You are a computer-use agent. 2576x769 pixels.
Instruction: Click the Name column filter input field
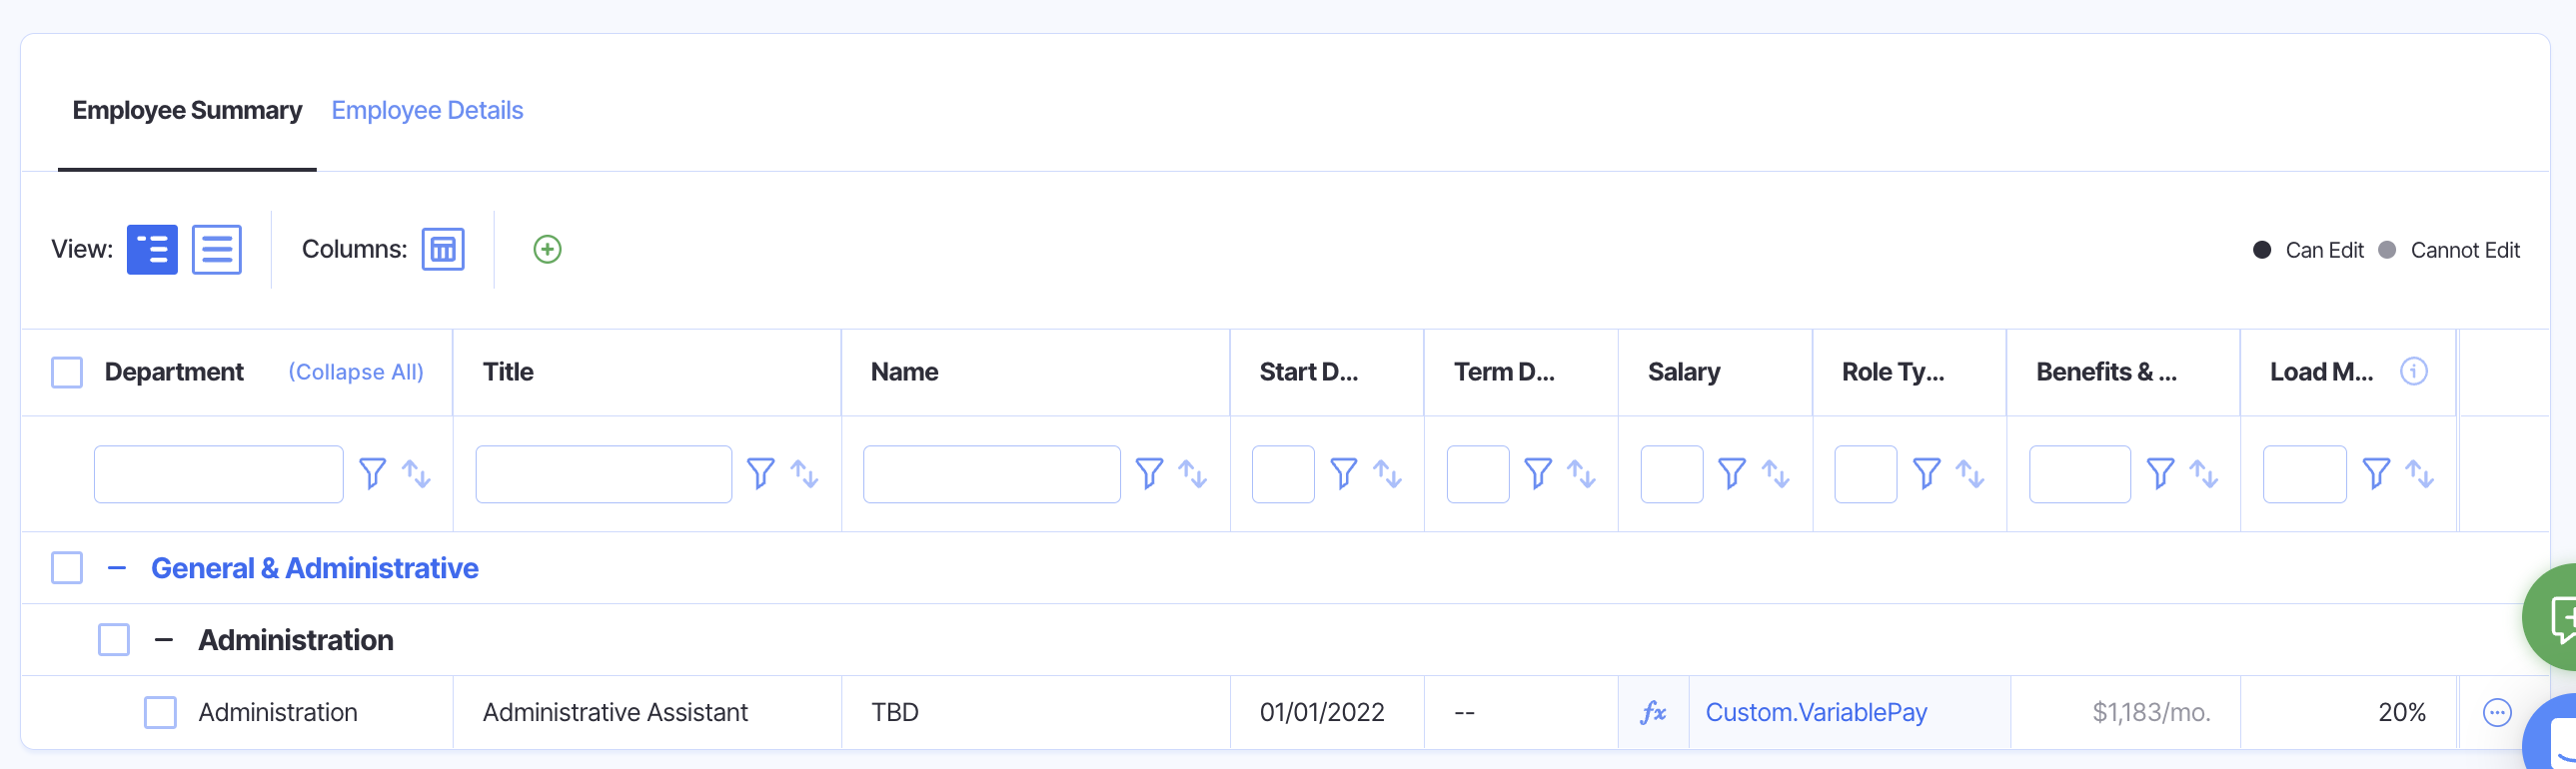point(991,474)
